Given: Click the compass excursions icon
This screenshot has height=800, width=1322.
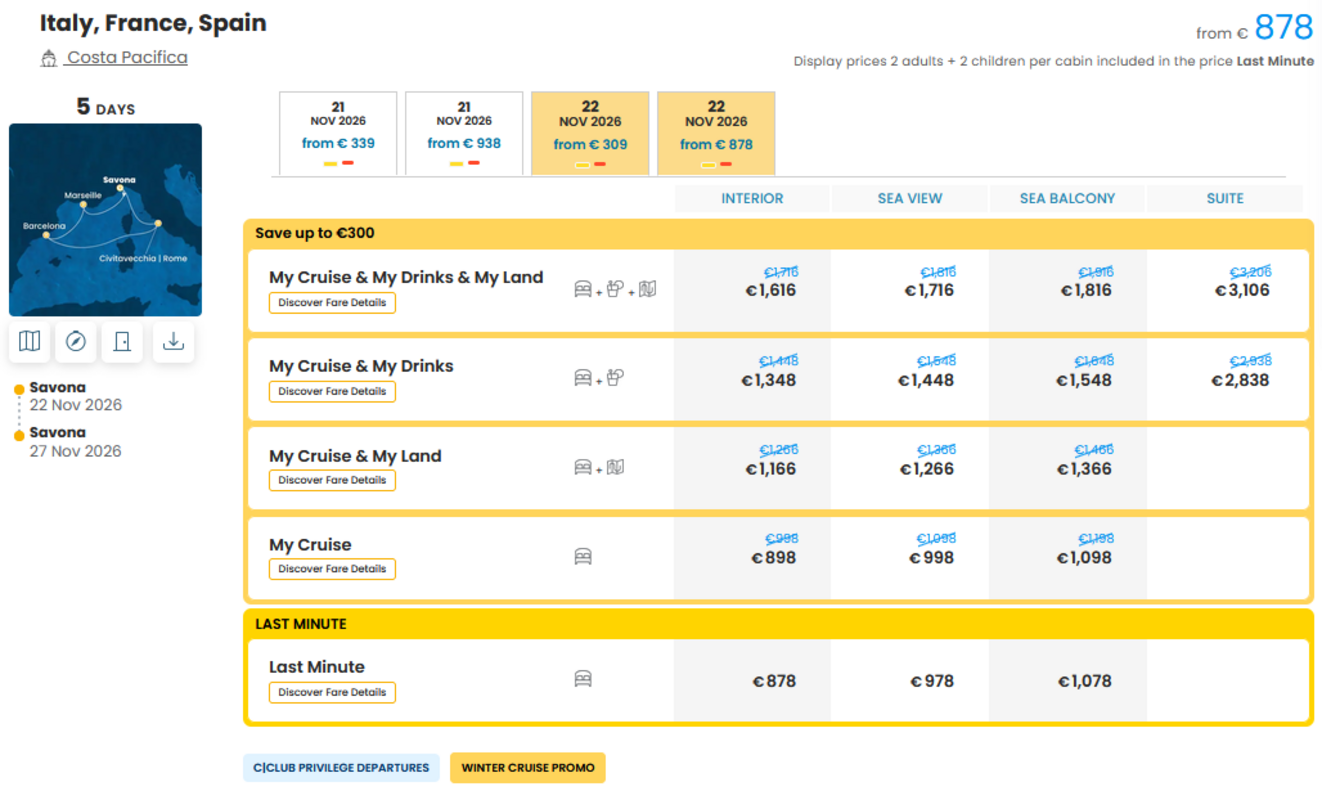Looking at the screenshot, I should (x=76, y=342).
